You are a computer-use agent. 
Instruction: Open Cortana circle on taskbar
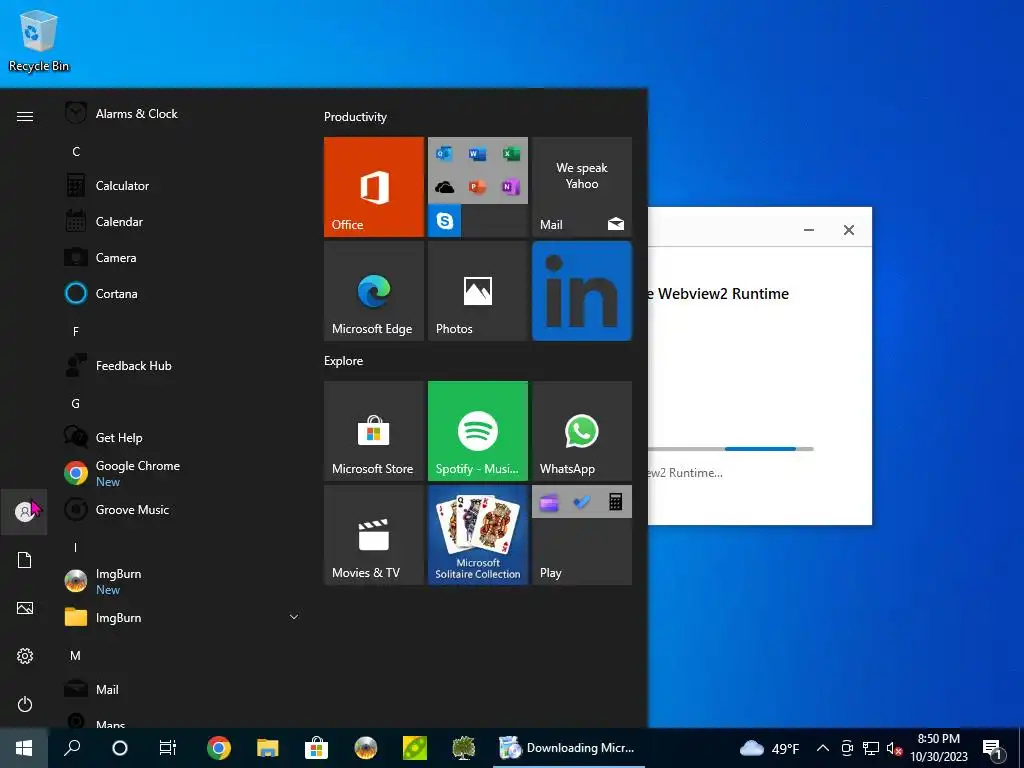pos(120,748)
